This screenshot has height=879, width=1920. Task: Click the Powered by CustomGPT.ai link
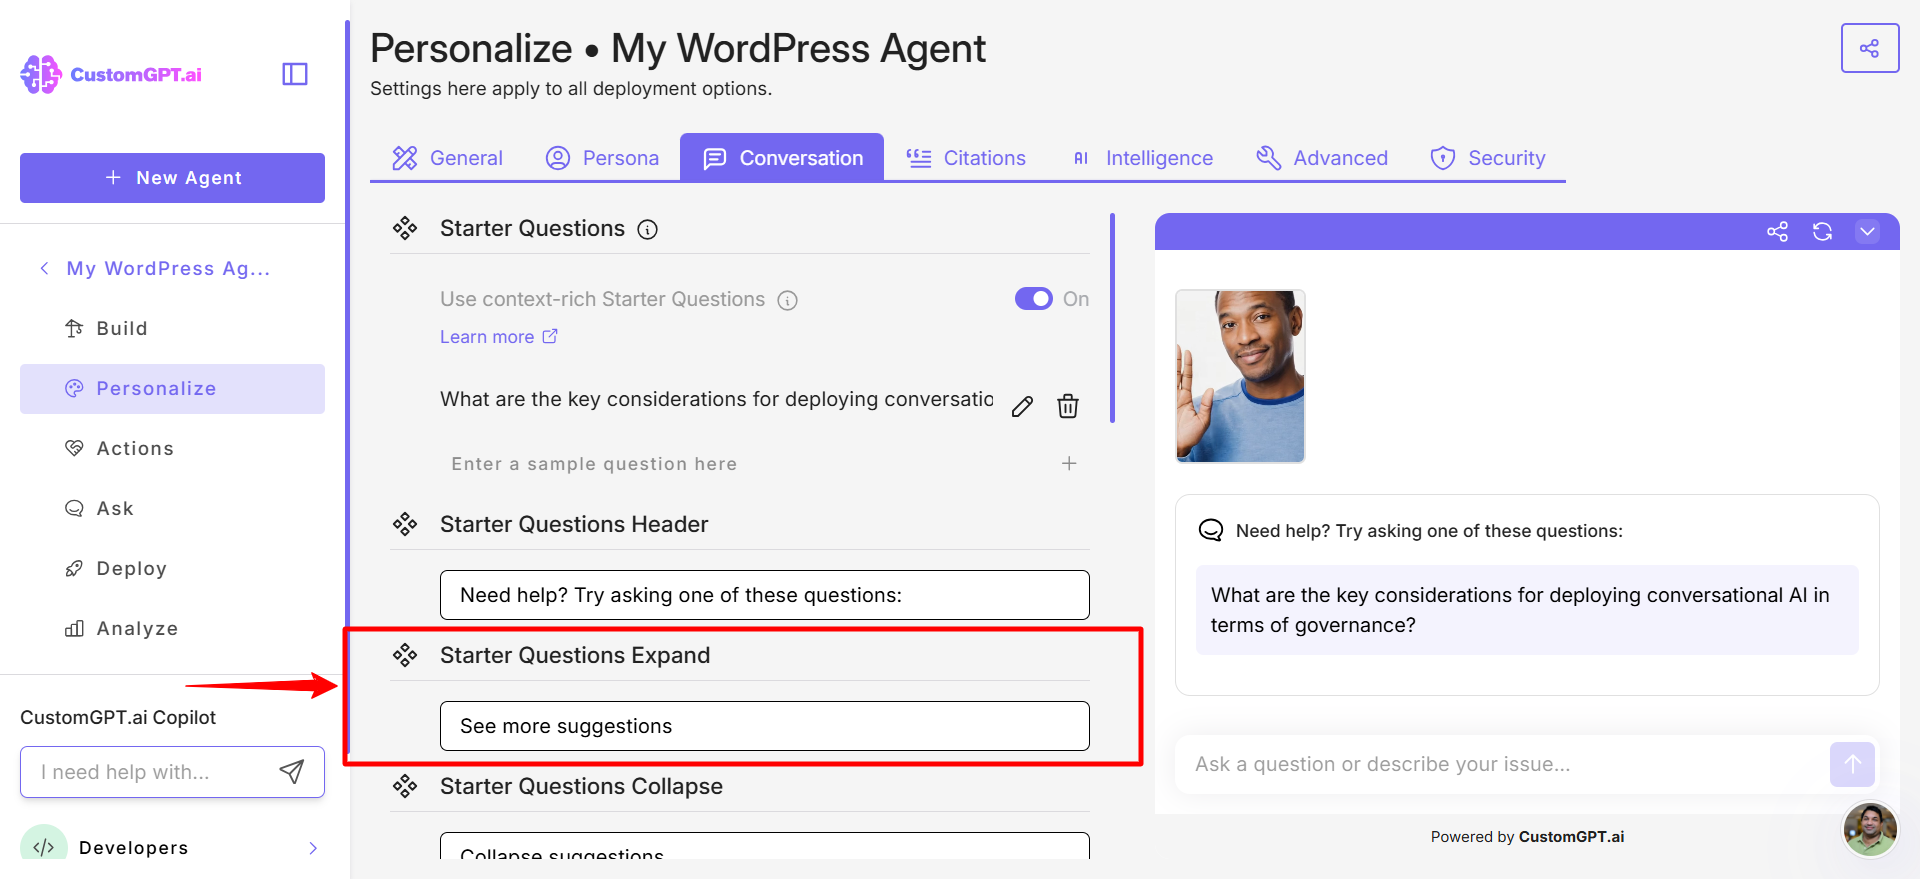(x=1527, y=837)
